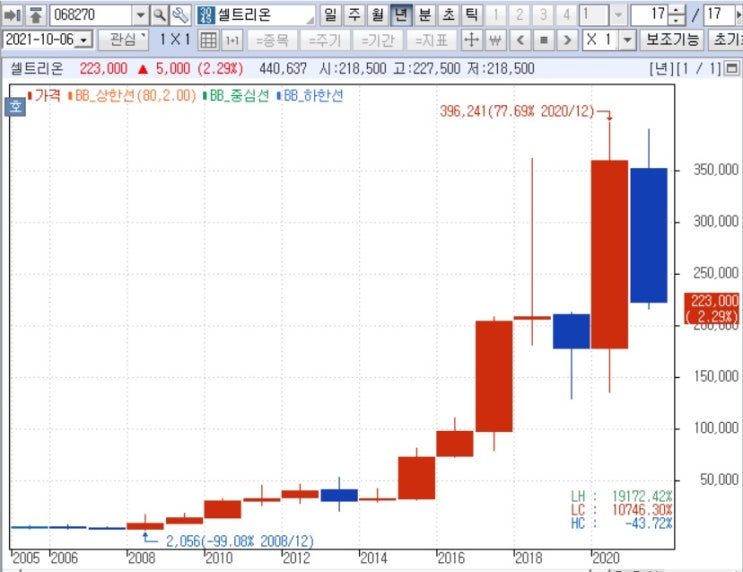Click the [년][1 / 1] chart label
743x572 pixels.
tap(685, 69)
